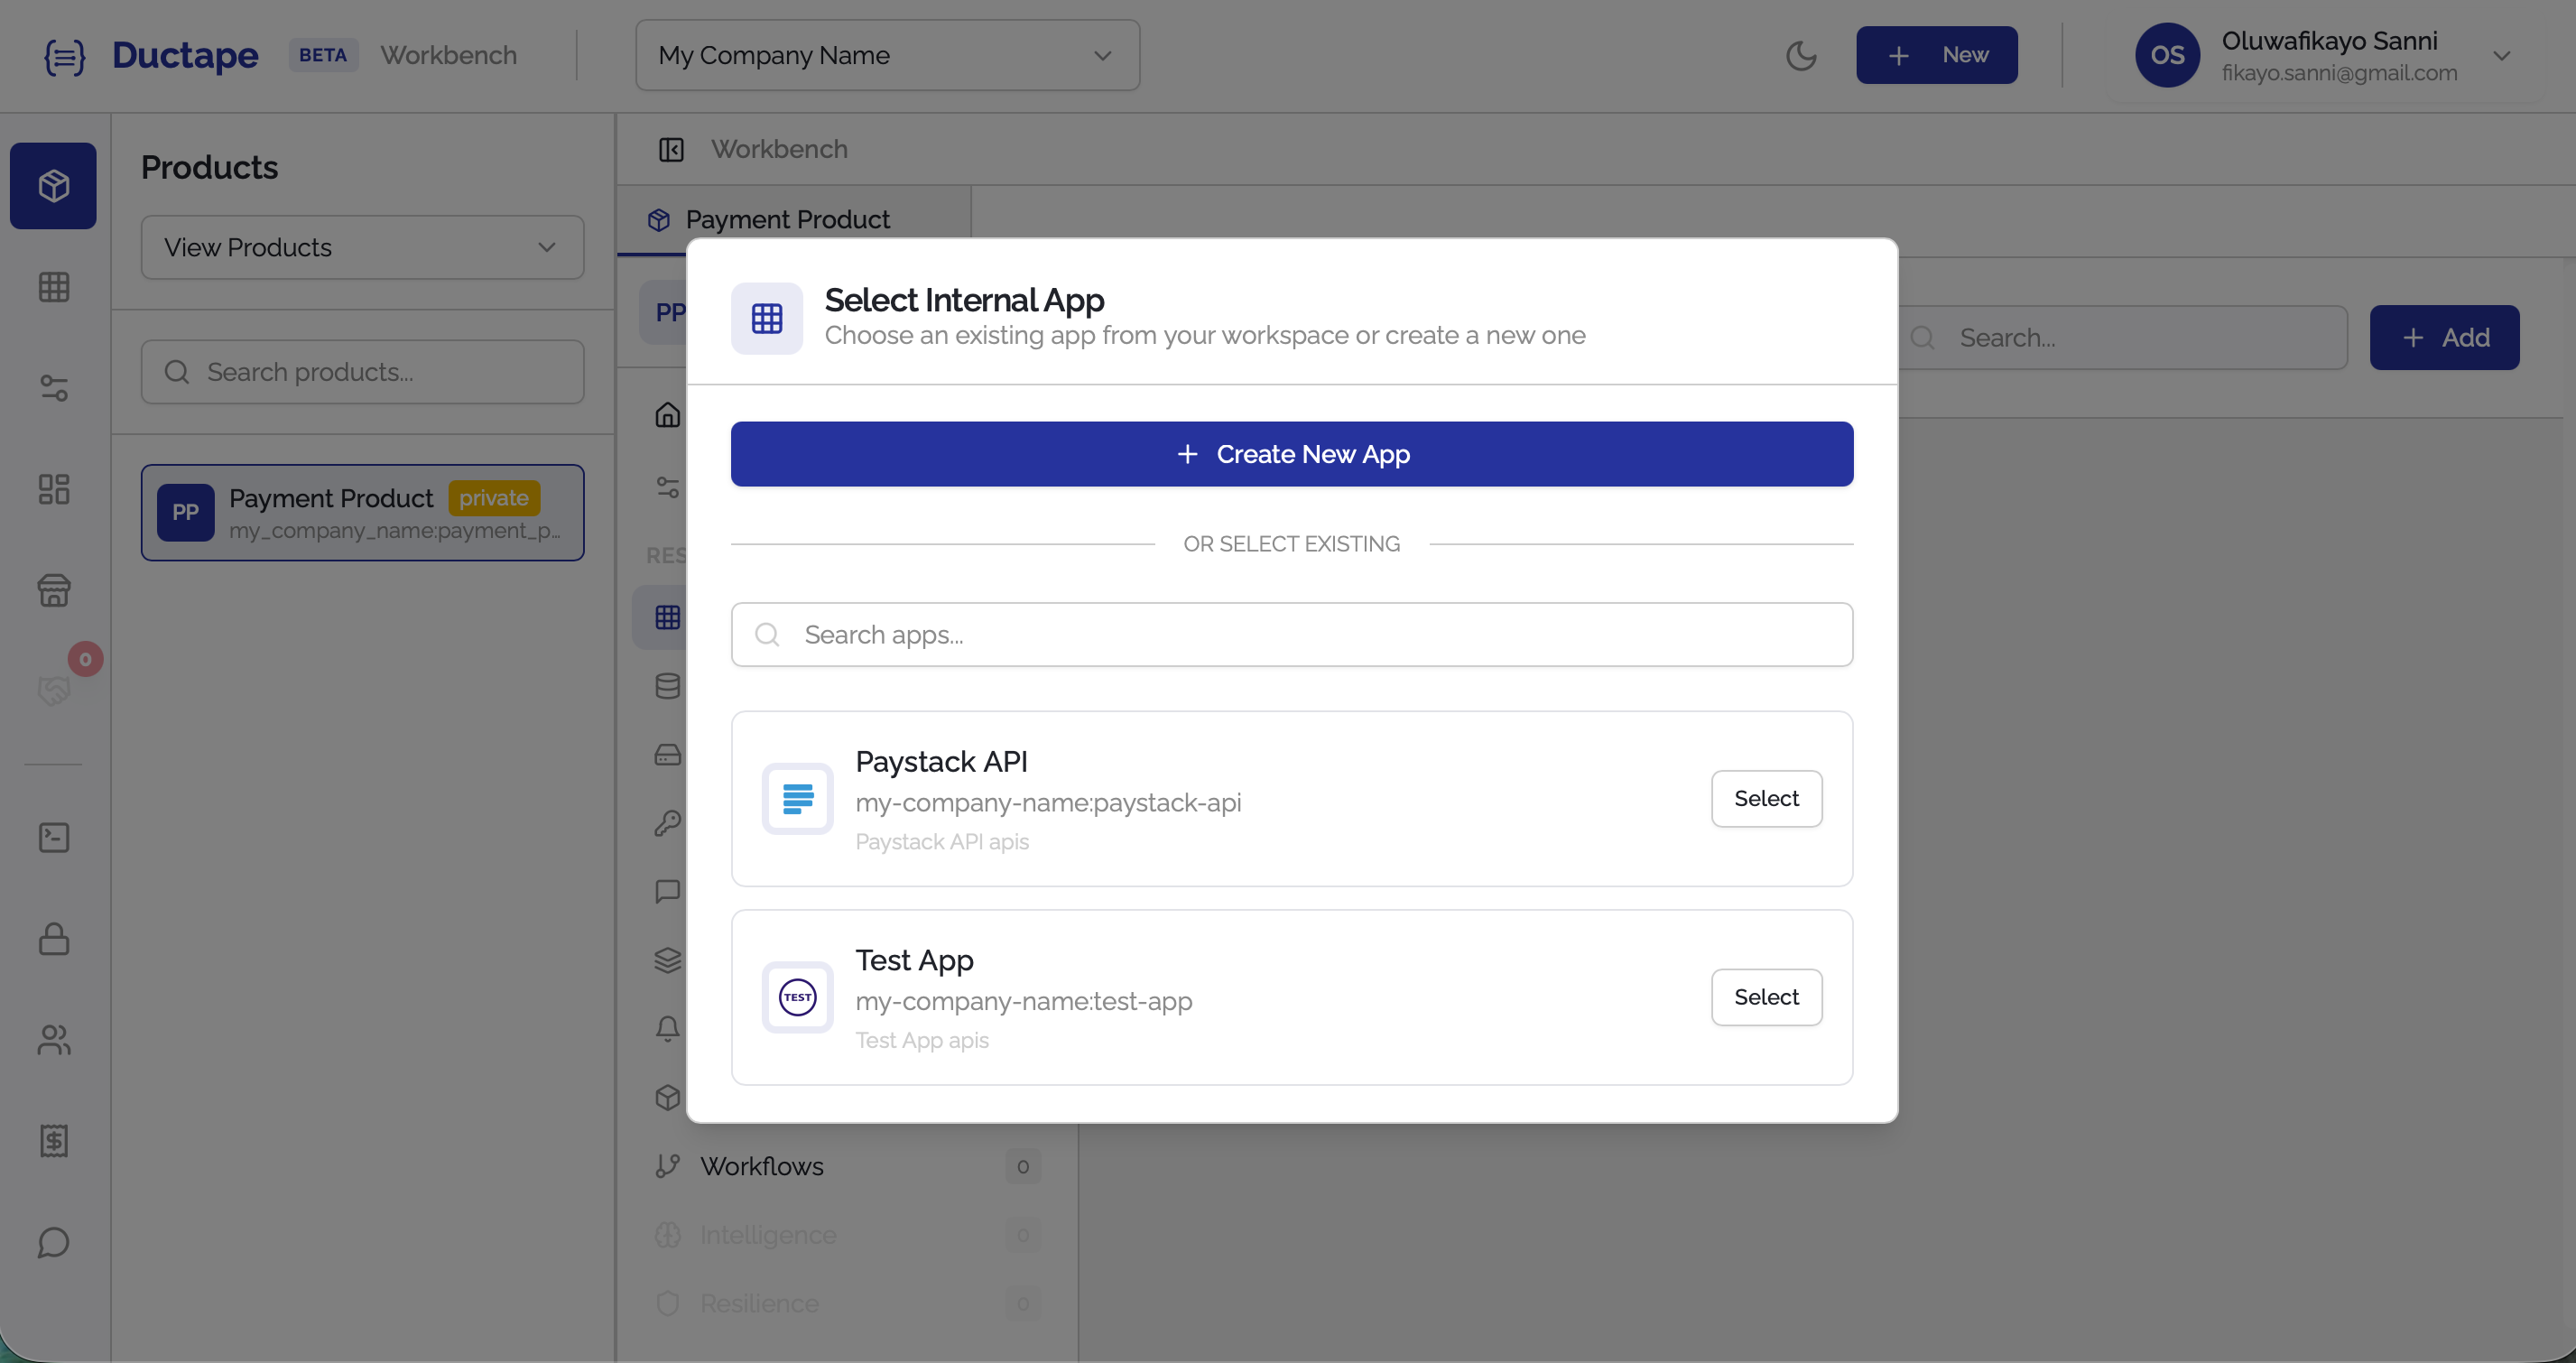Switch to the Workbench tab
Viewport: 2576px width, 1363px height.
(779, 148)
